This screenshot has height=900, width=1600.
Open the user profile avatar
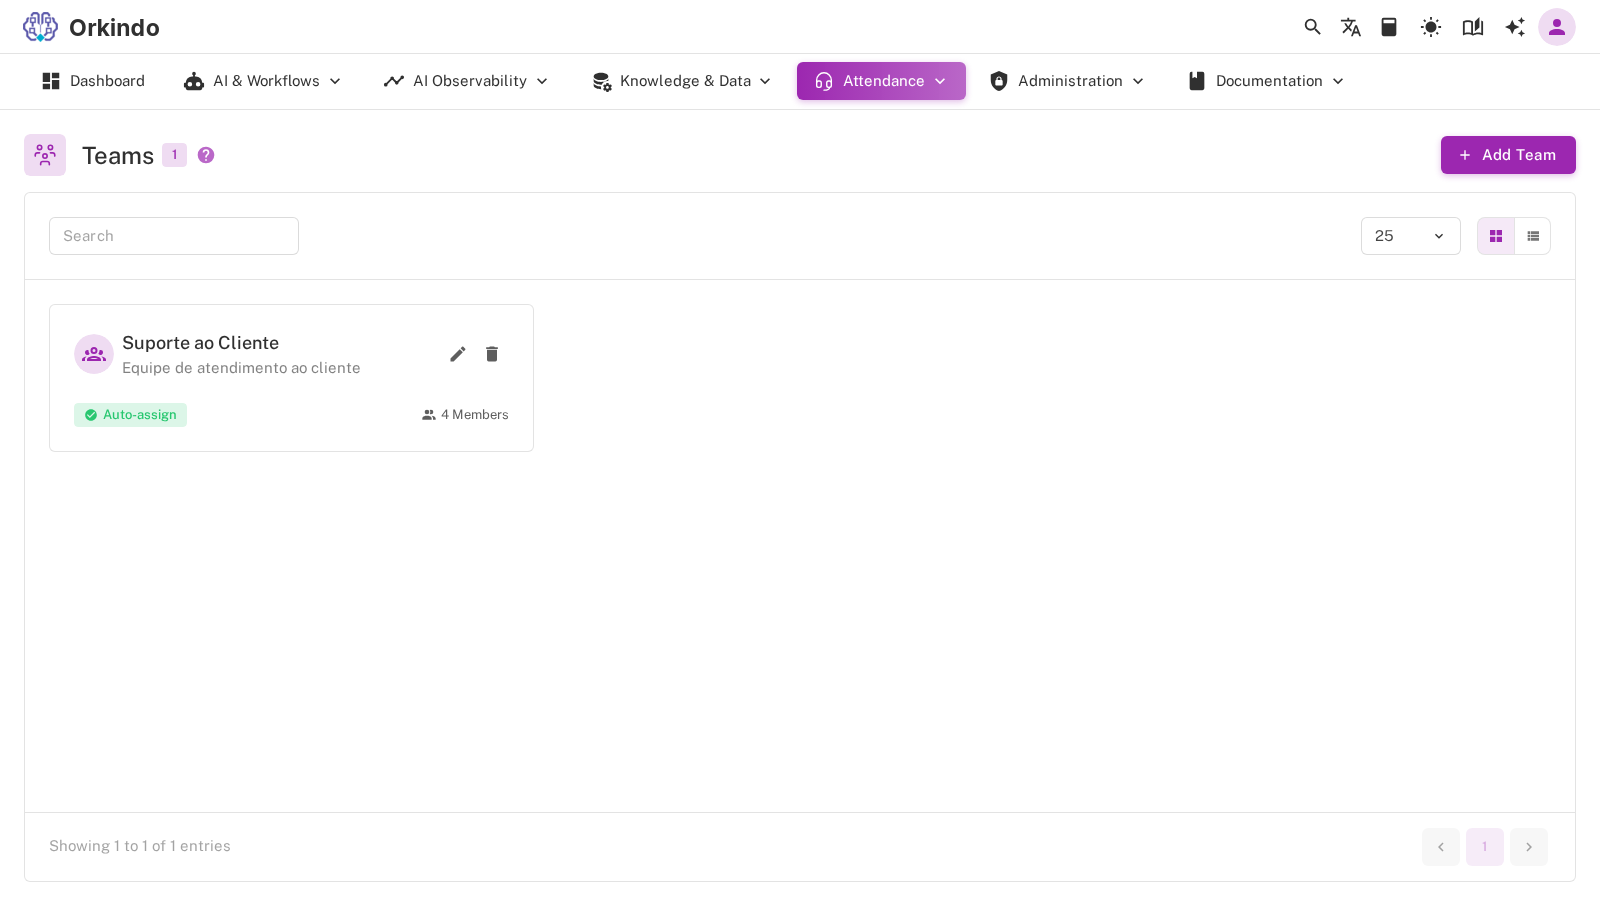(x=1557, y=27)
